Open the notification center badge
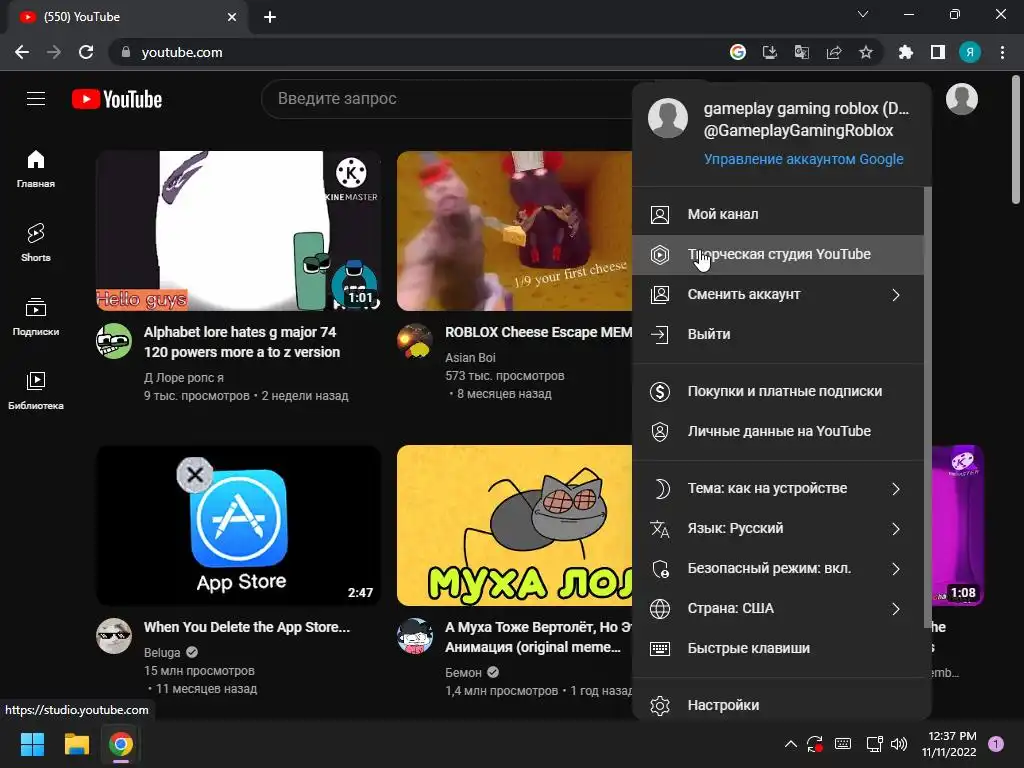This screenshot has height=768, width=1024. [996, 744]
